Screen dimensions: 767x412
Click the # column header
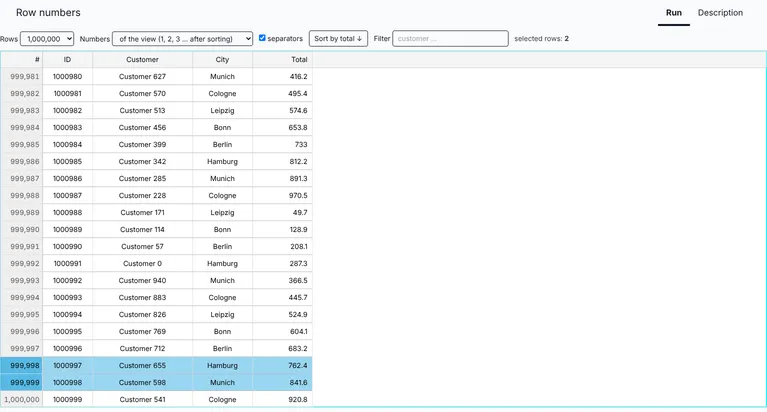(22, 60)
